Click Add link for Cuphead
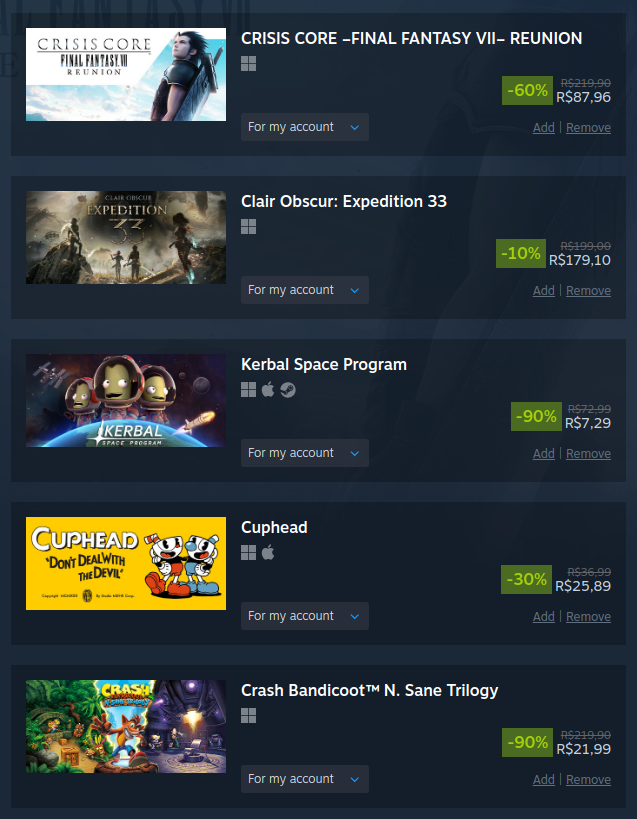The width and height of the screenshot is (637, 819). (x=544, y=616)
